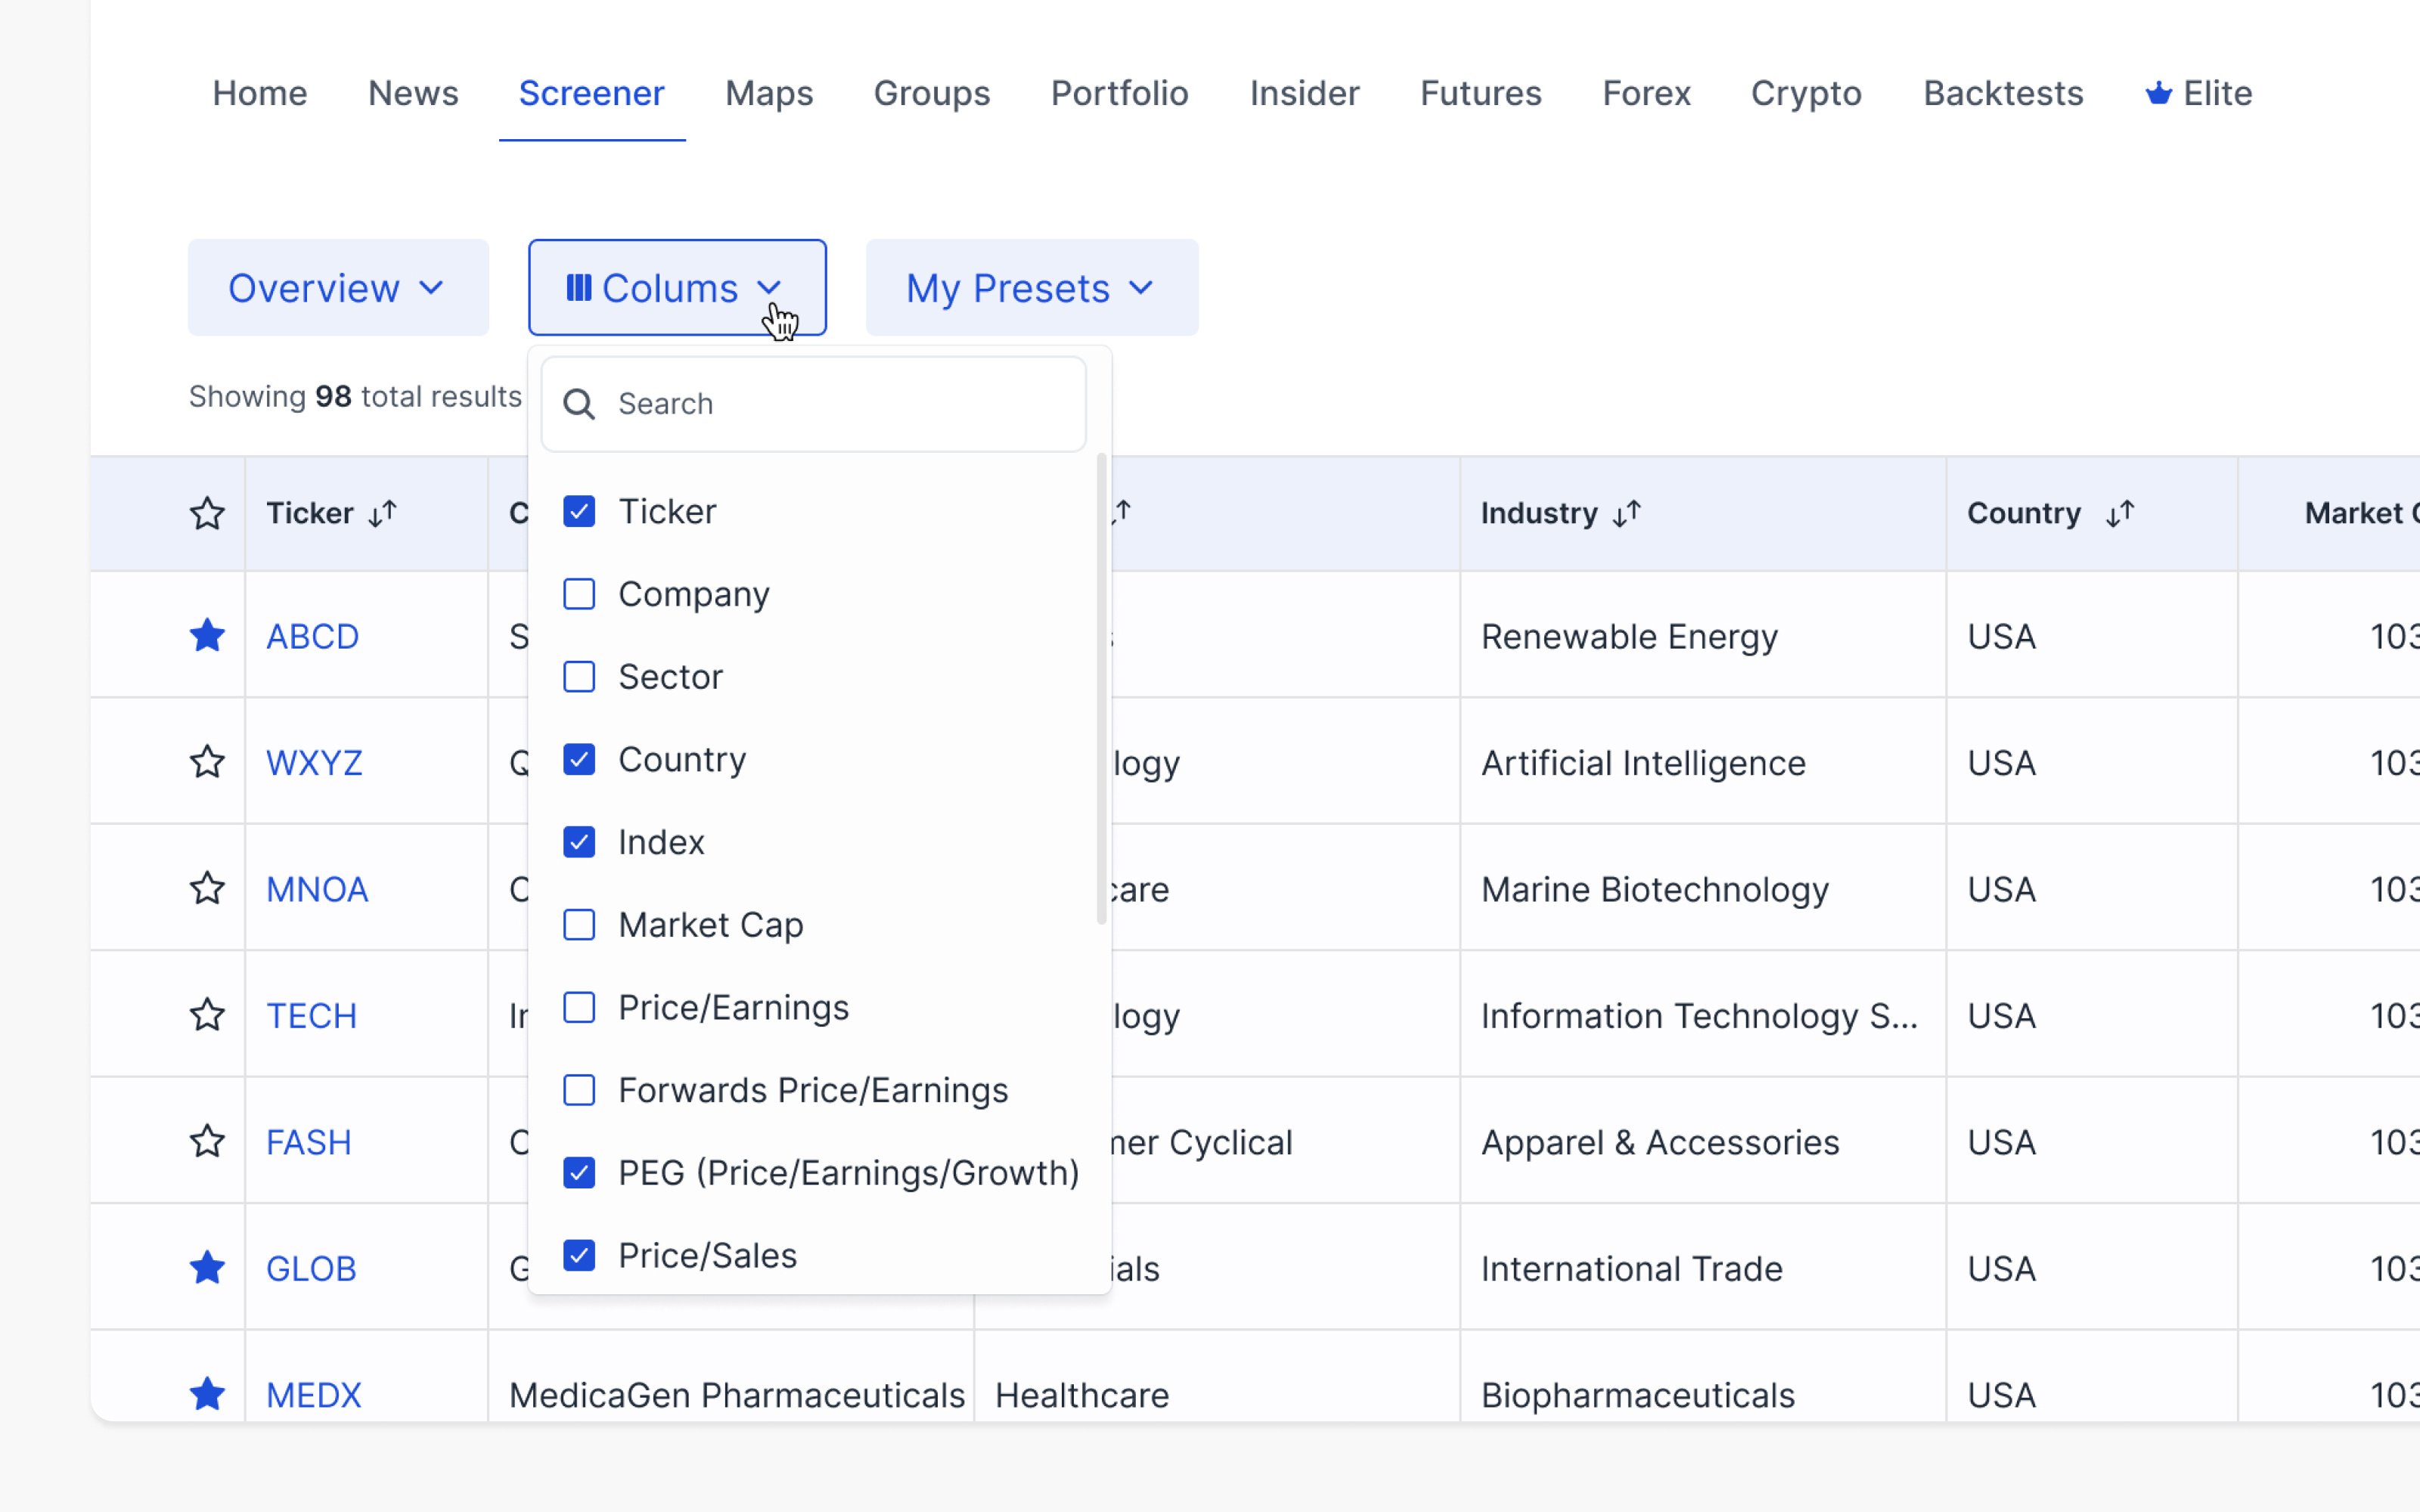Toggle favorite star for MEDX row

[x=207, y=1394]
